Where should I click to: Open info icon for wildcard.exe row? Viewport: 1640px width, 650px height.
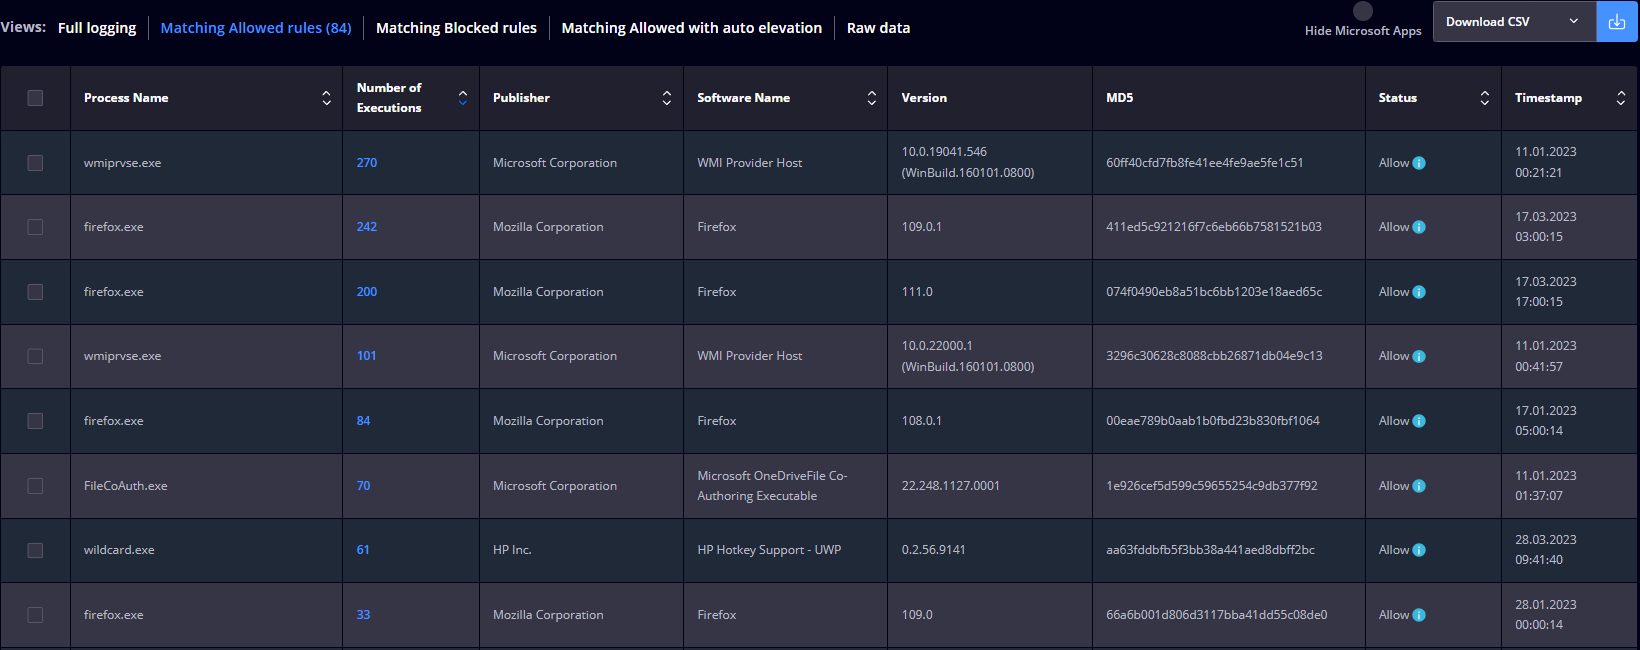click(x=1419, y=550)
